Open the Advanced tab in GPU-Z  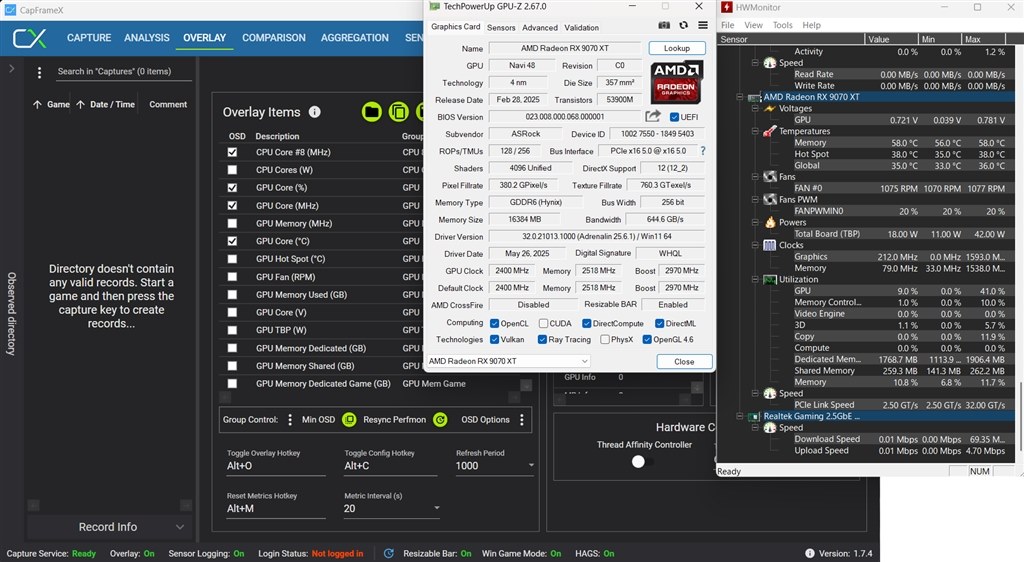[540, 27]
